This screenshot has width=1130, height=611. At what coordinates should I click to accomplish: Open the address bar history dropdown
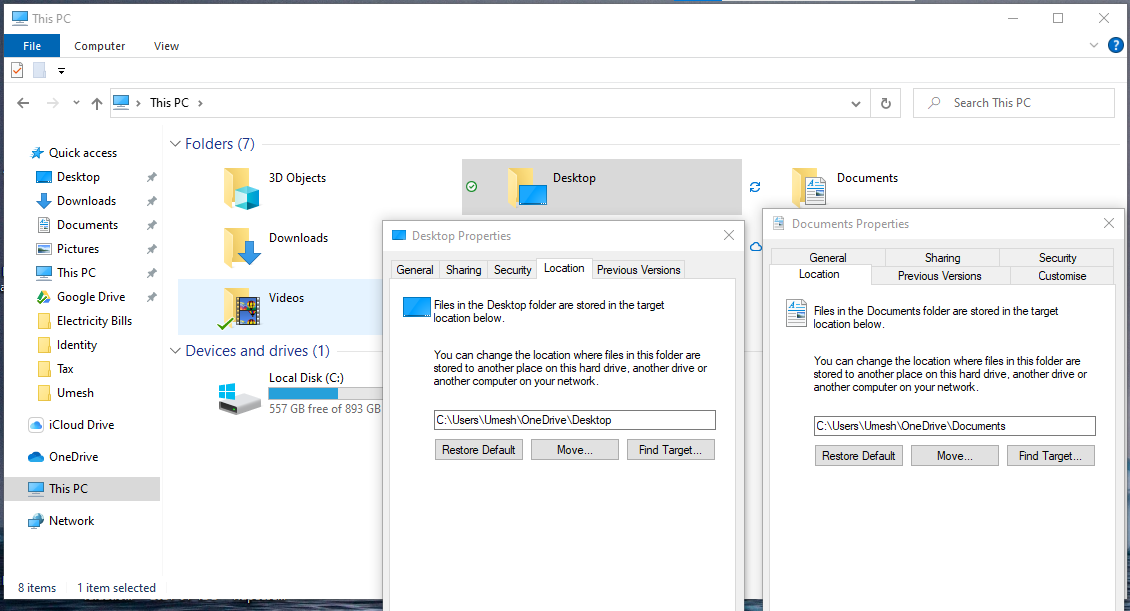click(x=855, y=104)
